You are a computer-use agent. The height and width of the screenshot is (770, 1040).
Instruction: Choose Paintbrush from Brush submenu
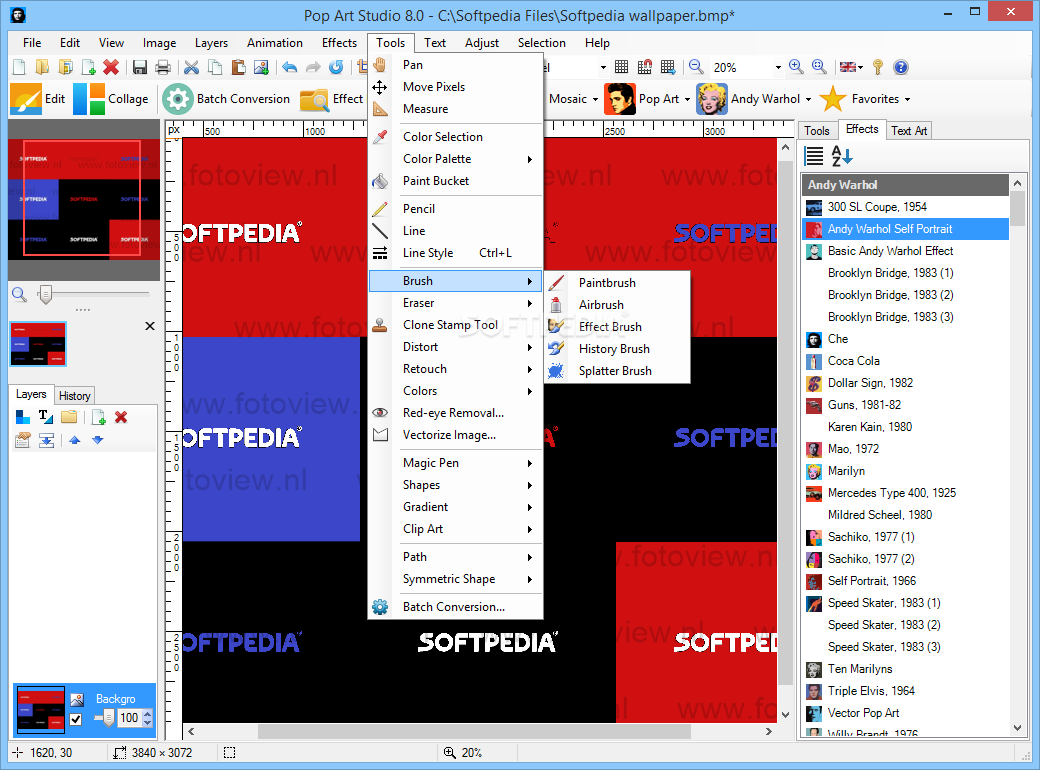(x=618, y=283)
